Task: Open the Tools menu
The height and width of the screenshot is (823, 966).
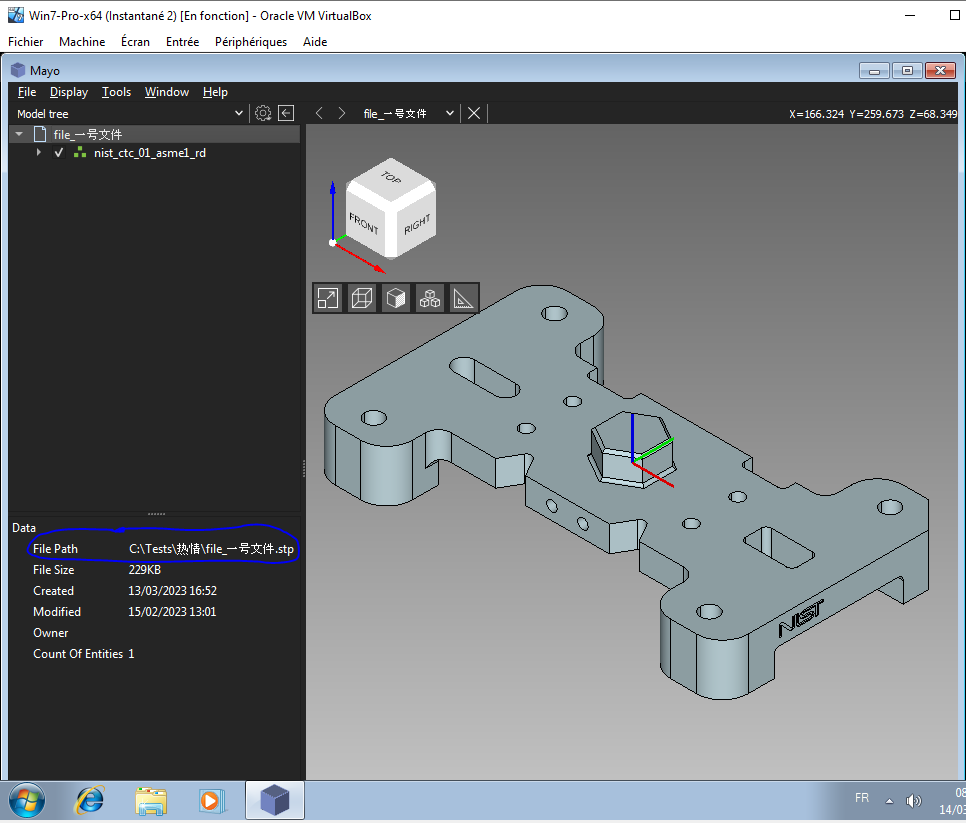Action: [116, 92]
